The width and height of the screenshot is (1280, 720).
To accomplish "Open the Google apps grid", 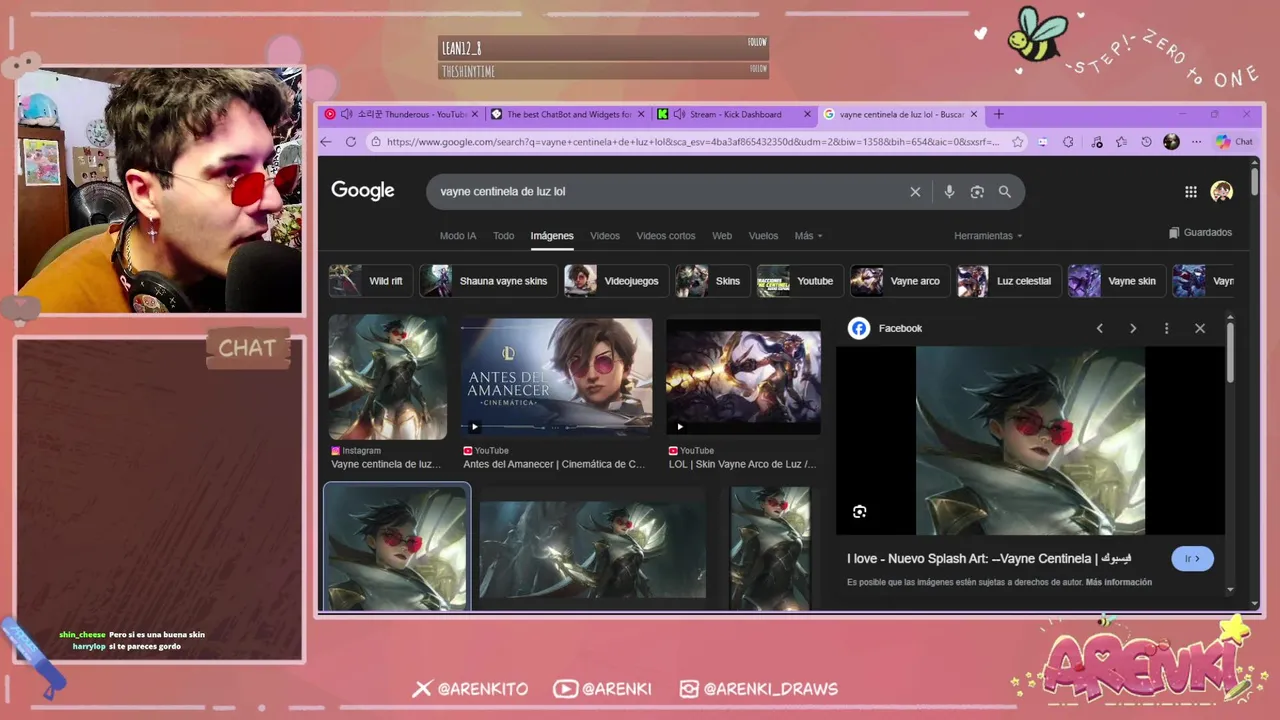I will click(x=1191, y=192).
